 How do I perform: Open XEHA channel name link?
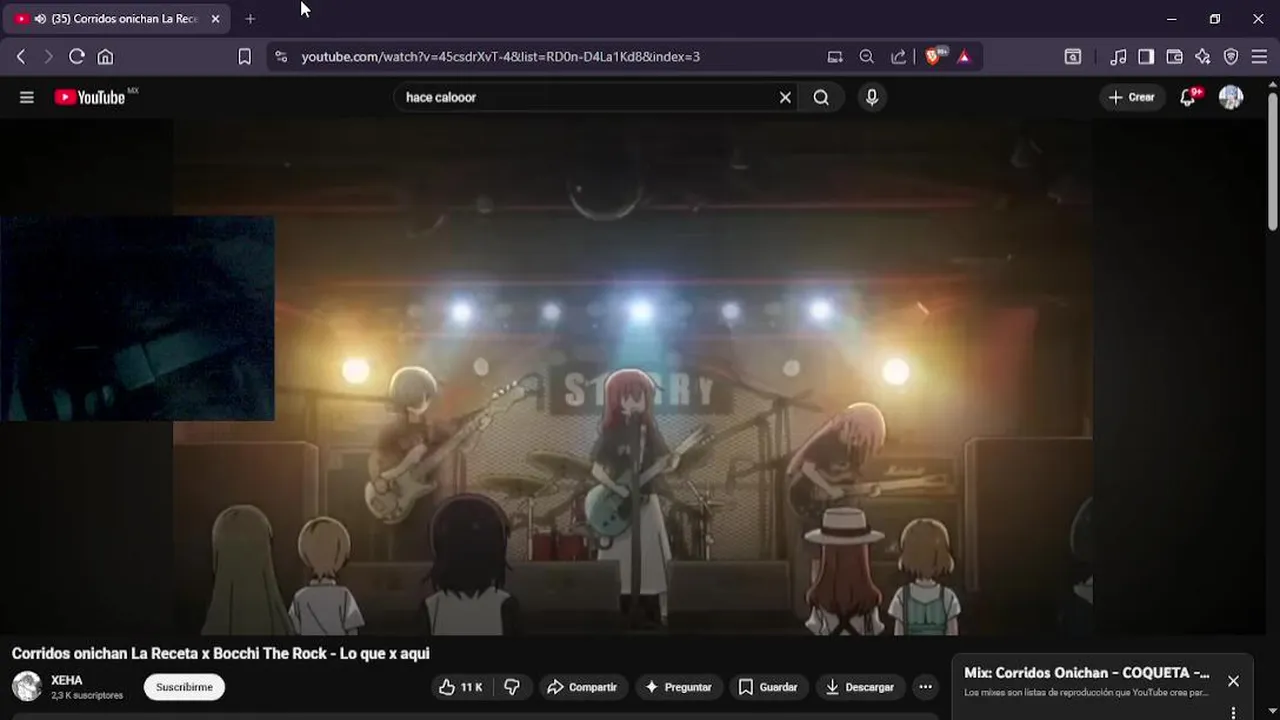[67, 680]
